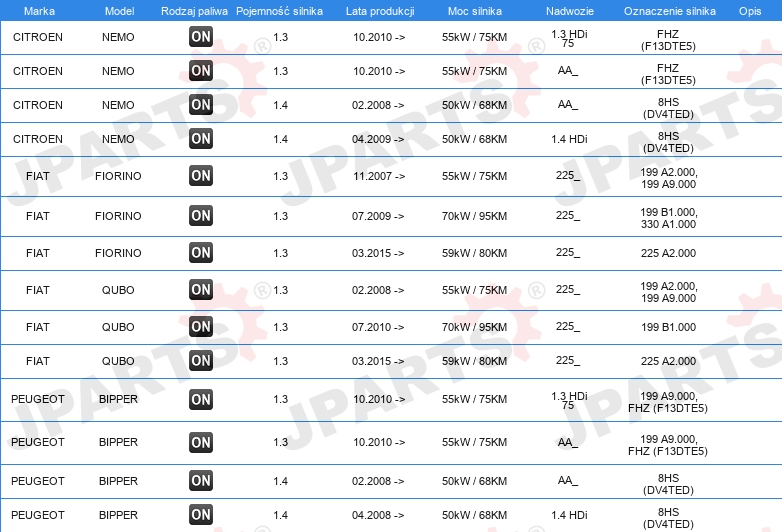Click the 1.3 HDi 75 body cell in the Peugeot row
Viewport: 782px width, 532px height.
(x=569, y=400)
